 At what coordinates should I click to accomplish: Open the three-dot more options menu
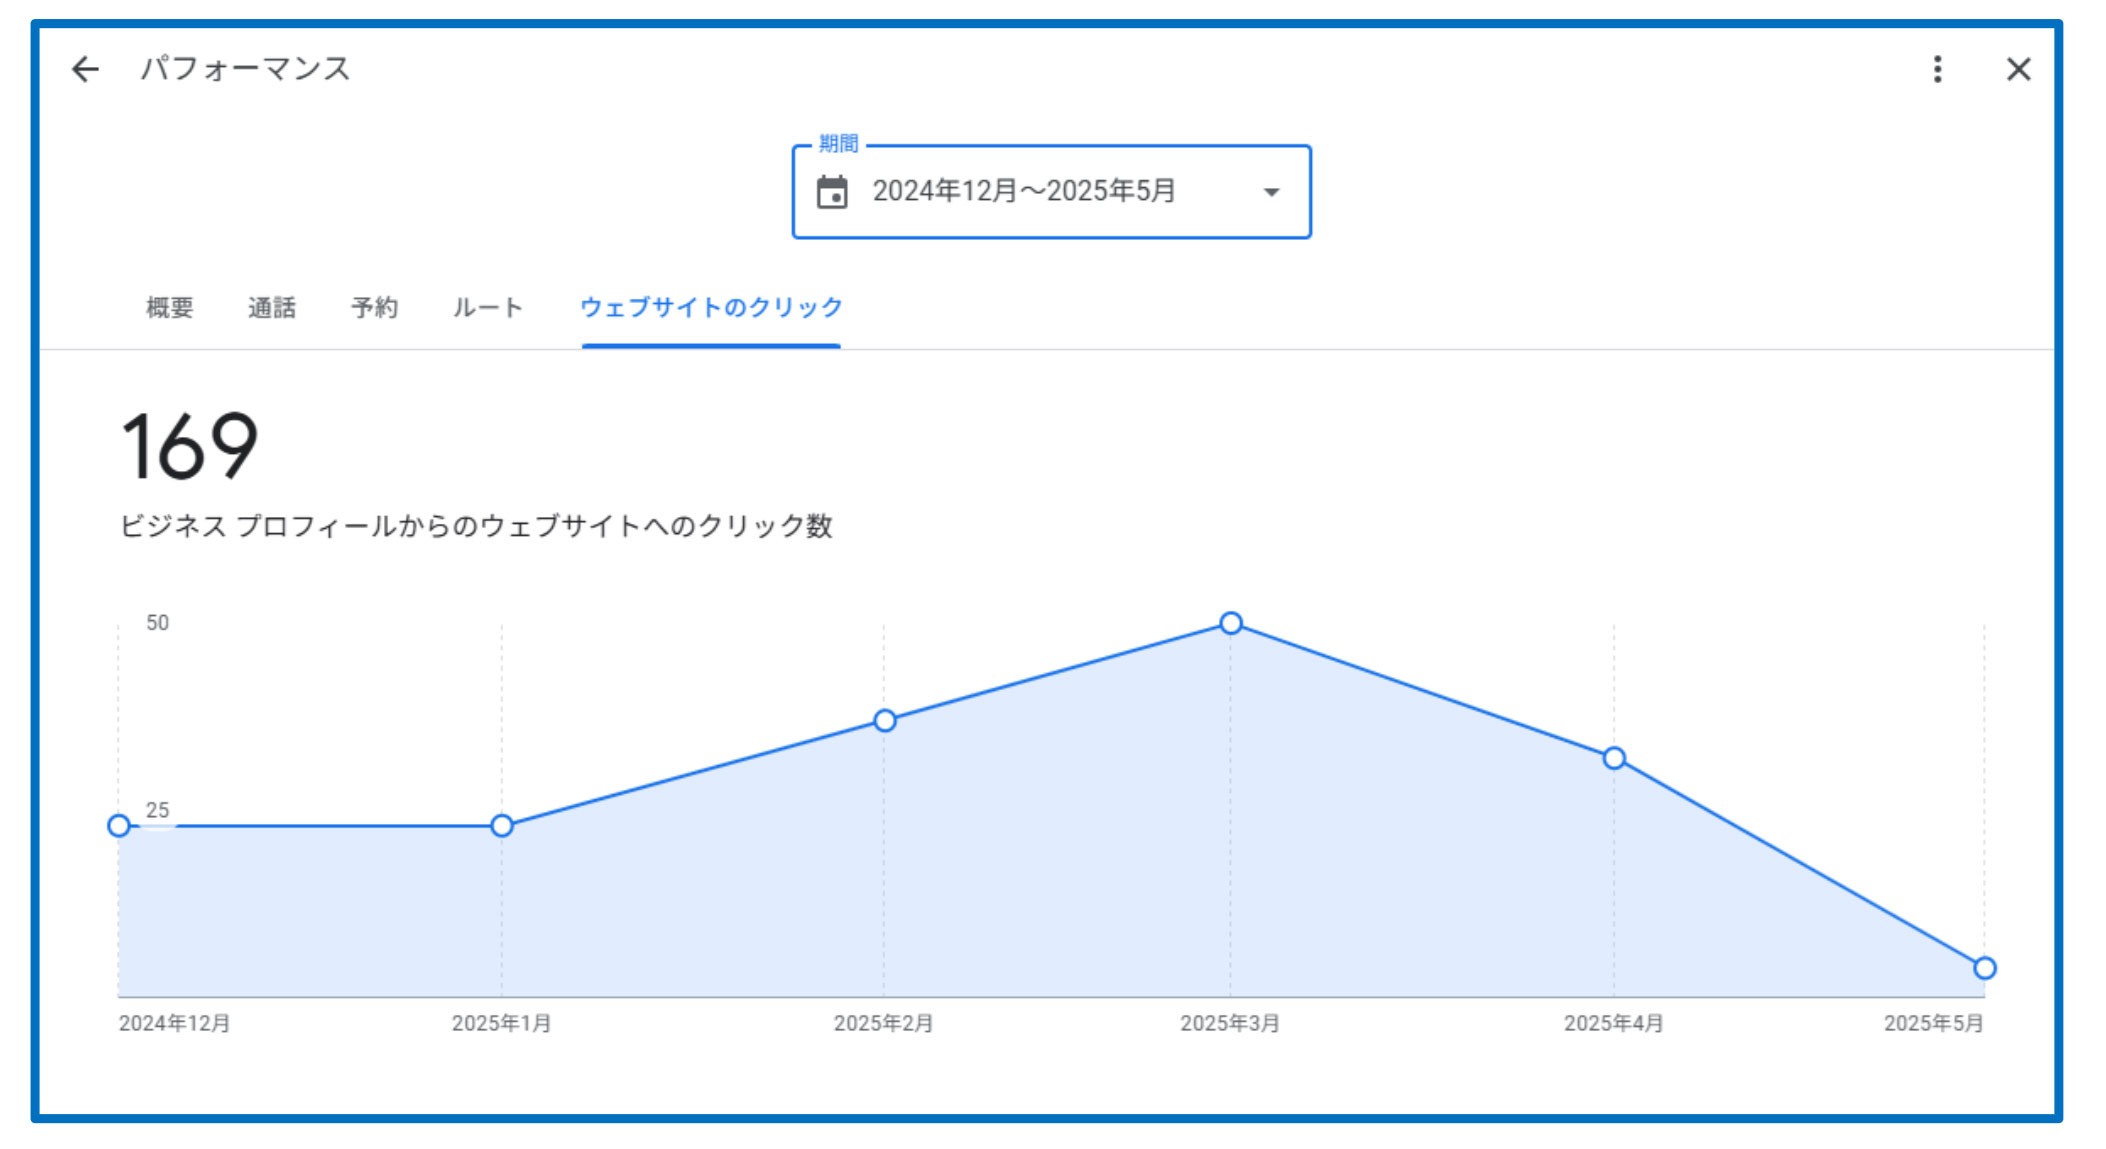click(1937, 69)
